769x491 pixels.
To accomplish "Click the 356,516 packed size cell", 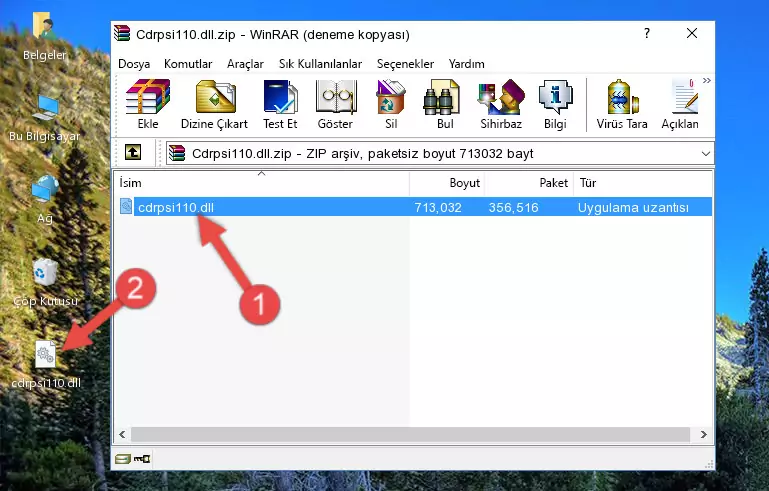I will (x=513, y=207).
